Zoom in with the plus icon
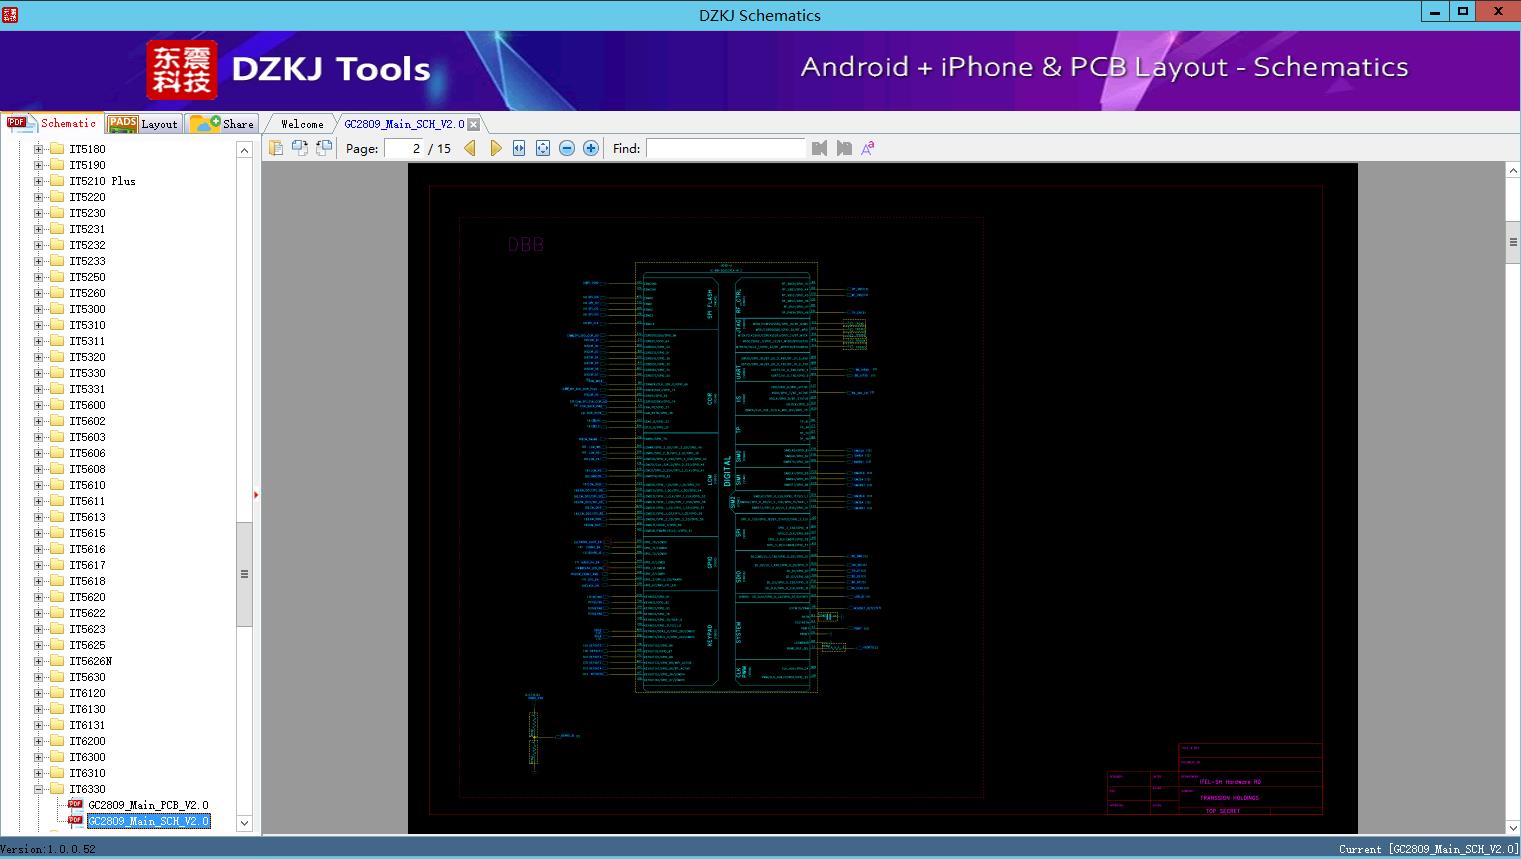Screen dimensions: 1521x859 coord(591,148)
